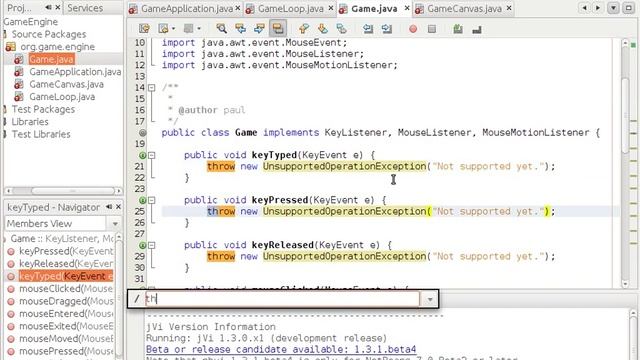The image size is (640, 360).
Task: Select org.game.engine package
Action: point(57,47)
